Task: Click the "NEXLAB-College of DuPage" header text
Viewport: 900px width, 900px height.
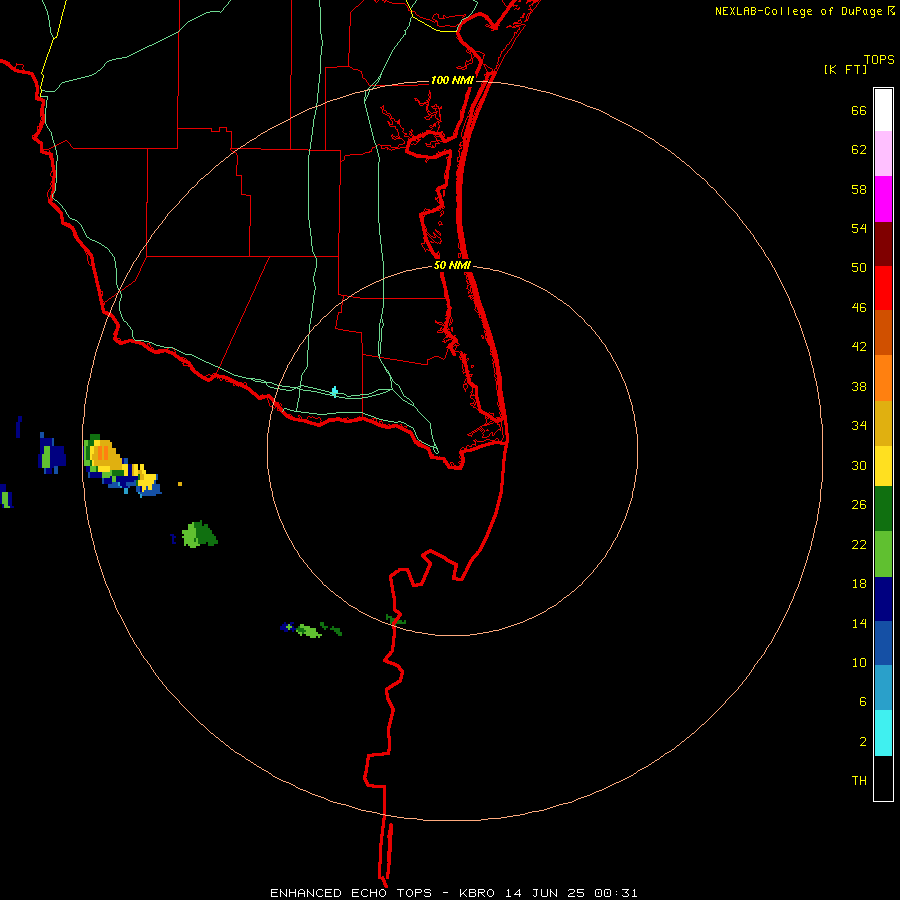Action: click(798, 11)
